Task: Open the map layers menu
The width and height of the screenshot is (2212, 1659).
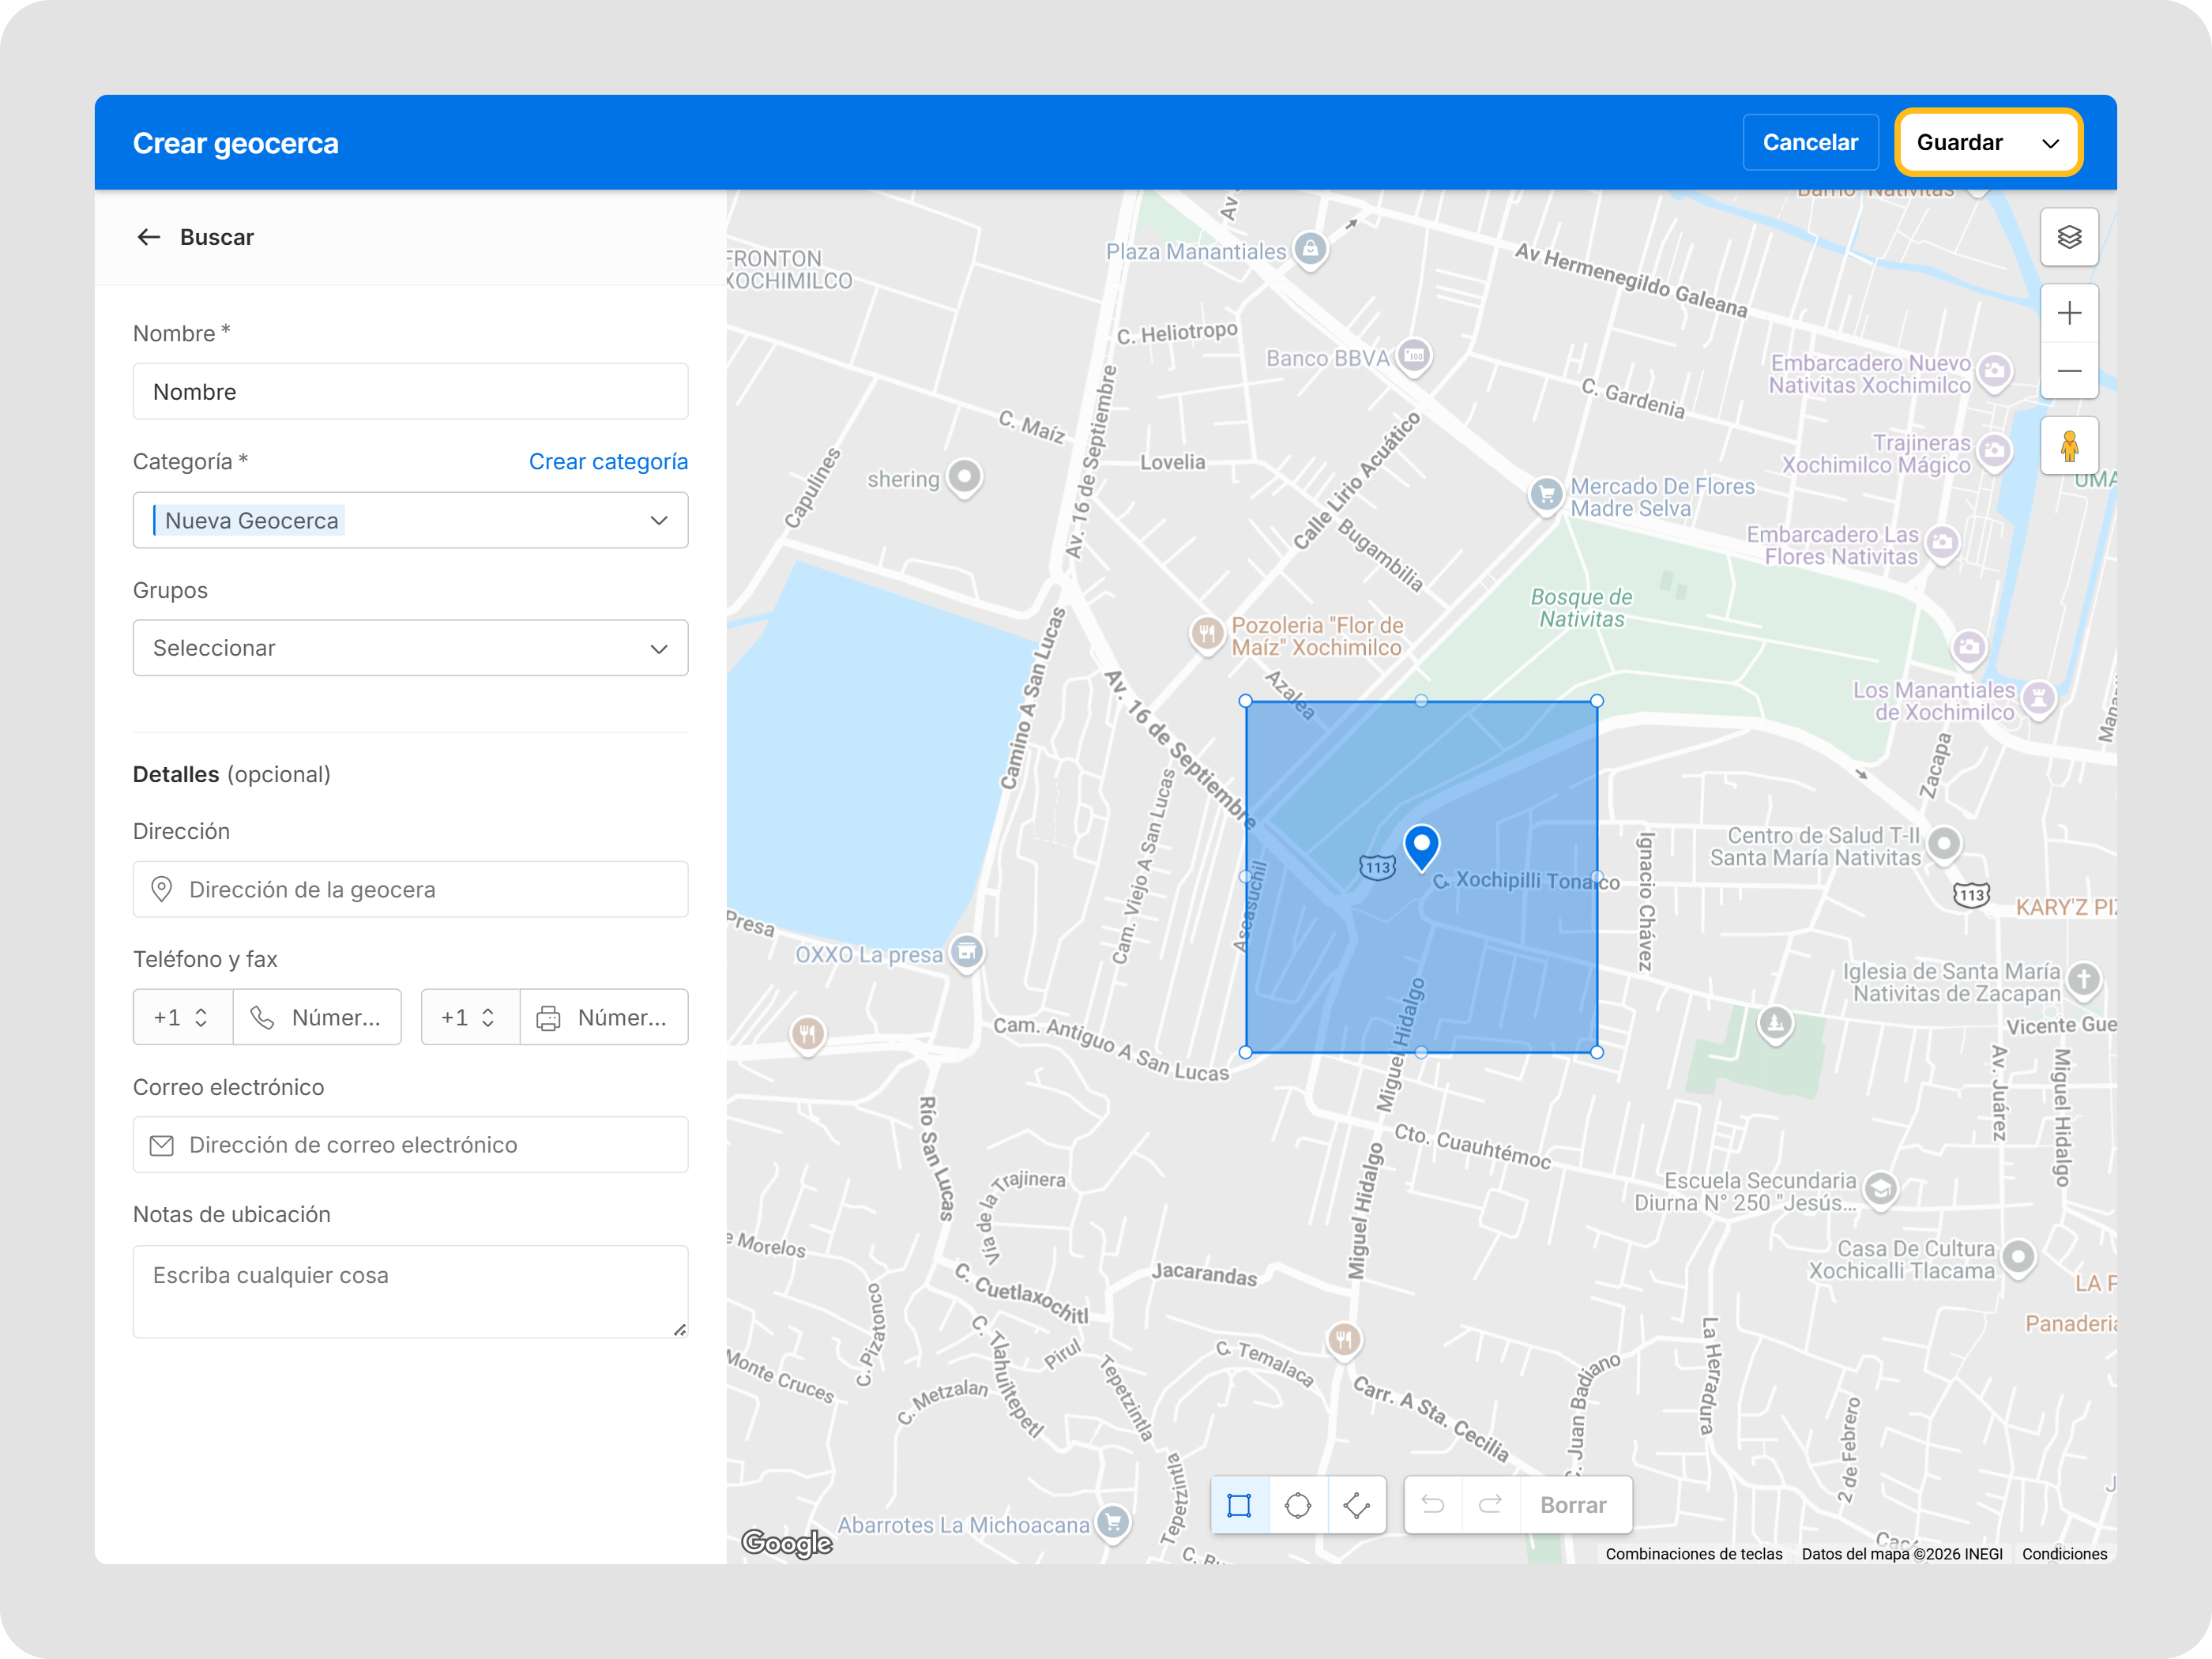Action: [x=2069, y=237]
